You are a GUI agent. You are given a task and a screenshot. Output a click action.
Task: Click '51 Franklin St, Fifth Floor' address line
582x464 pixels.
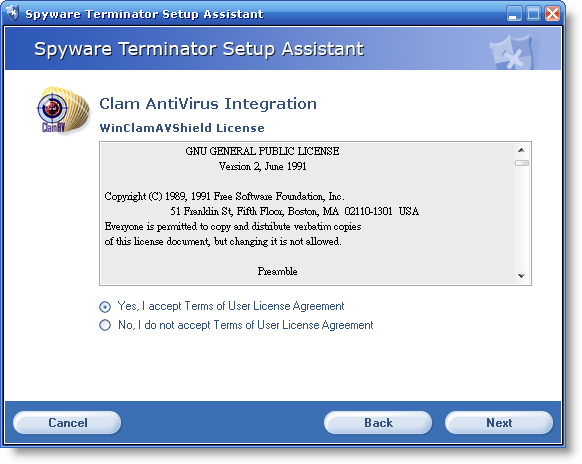295,211
